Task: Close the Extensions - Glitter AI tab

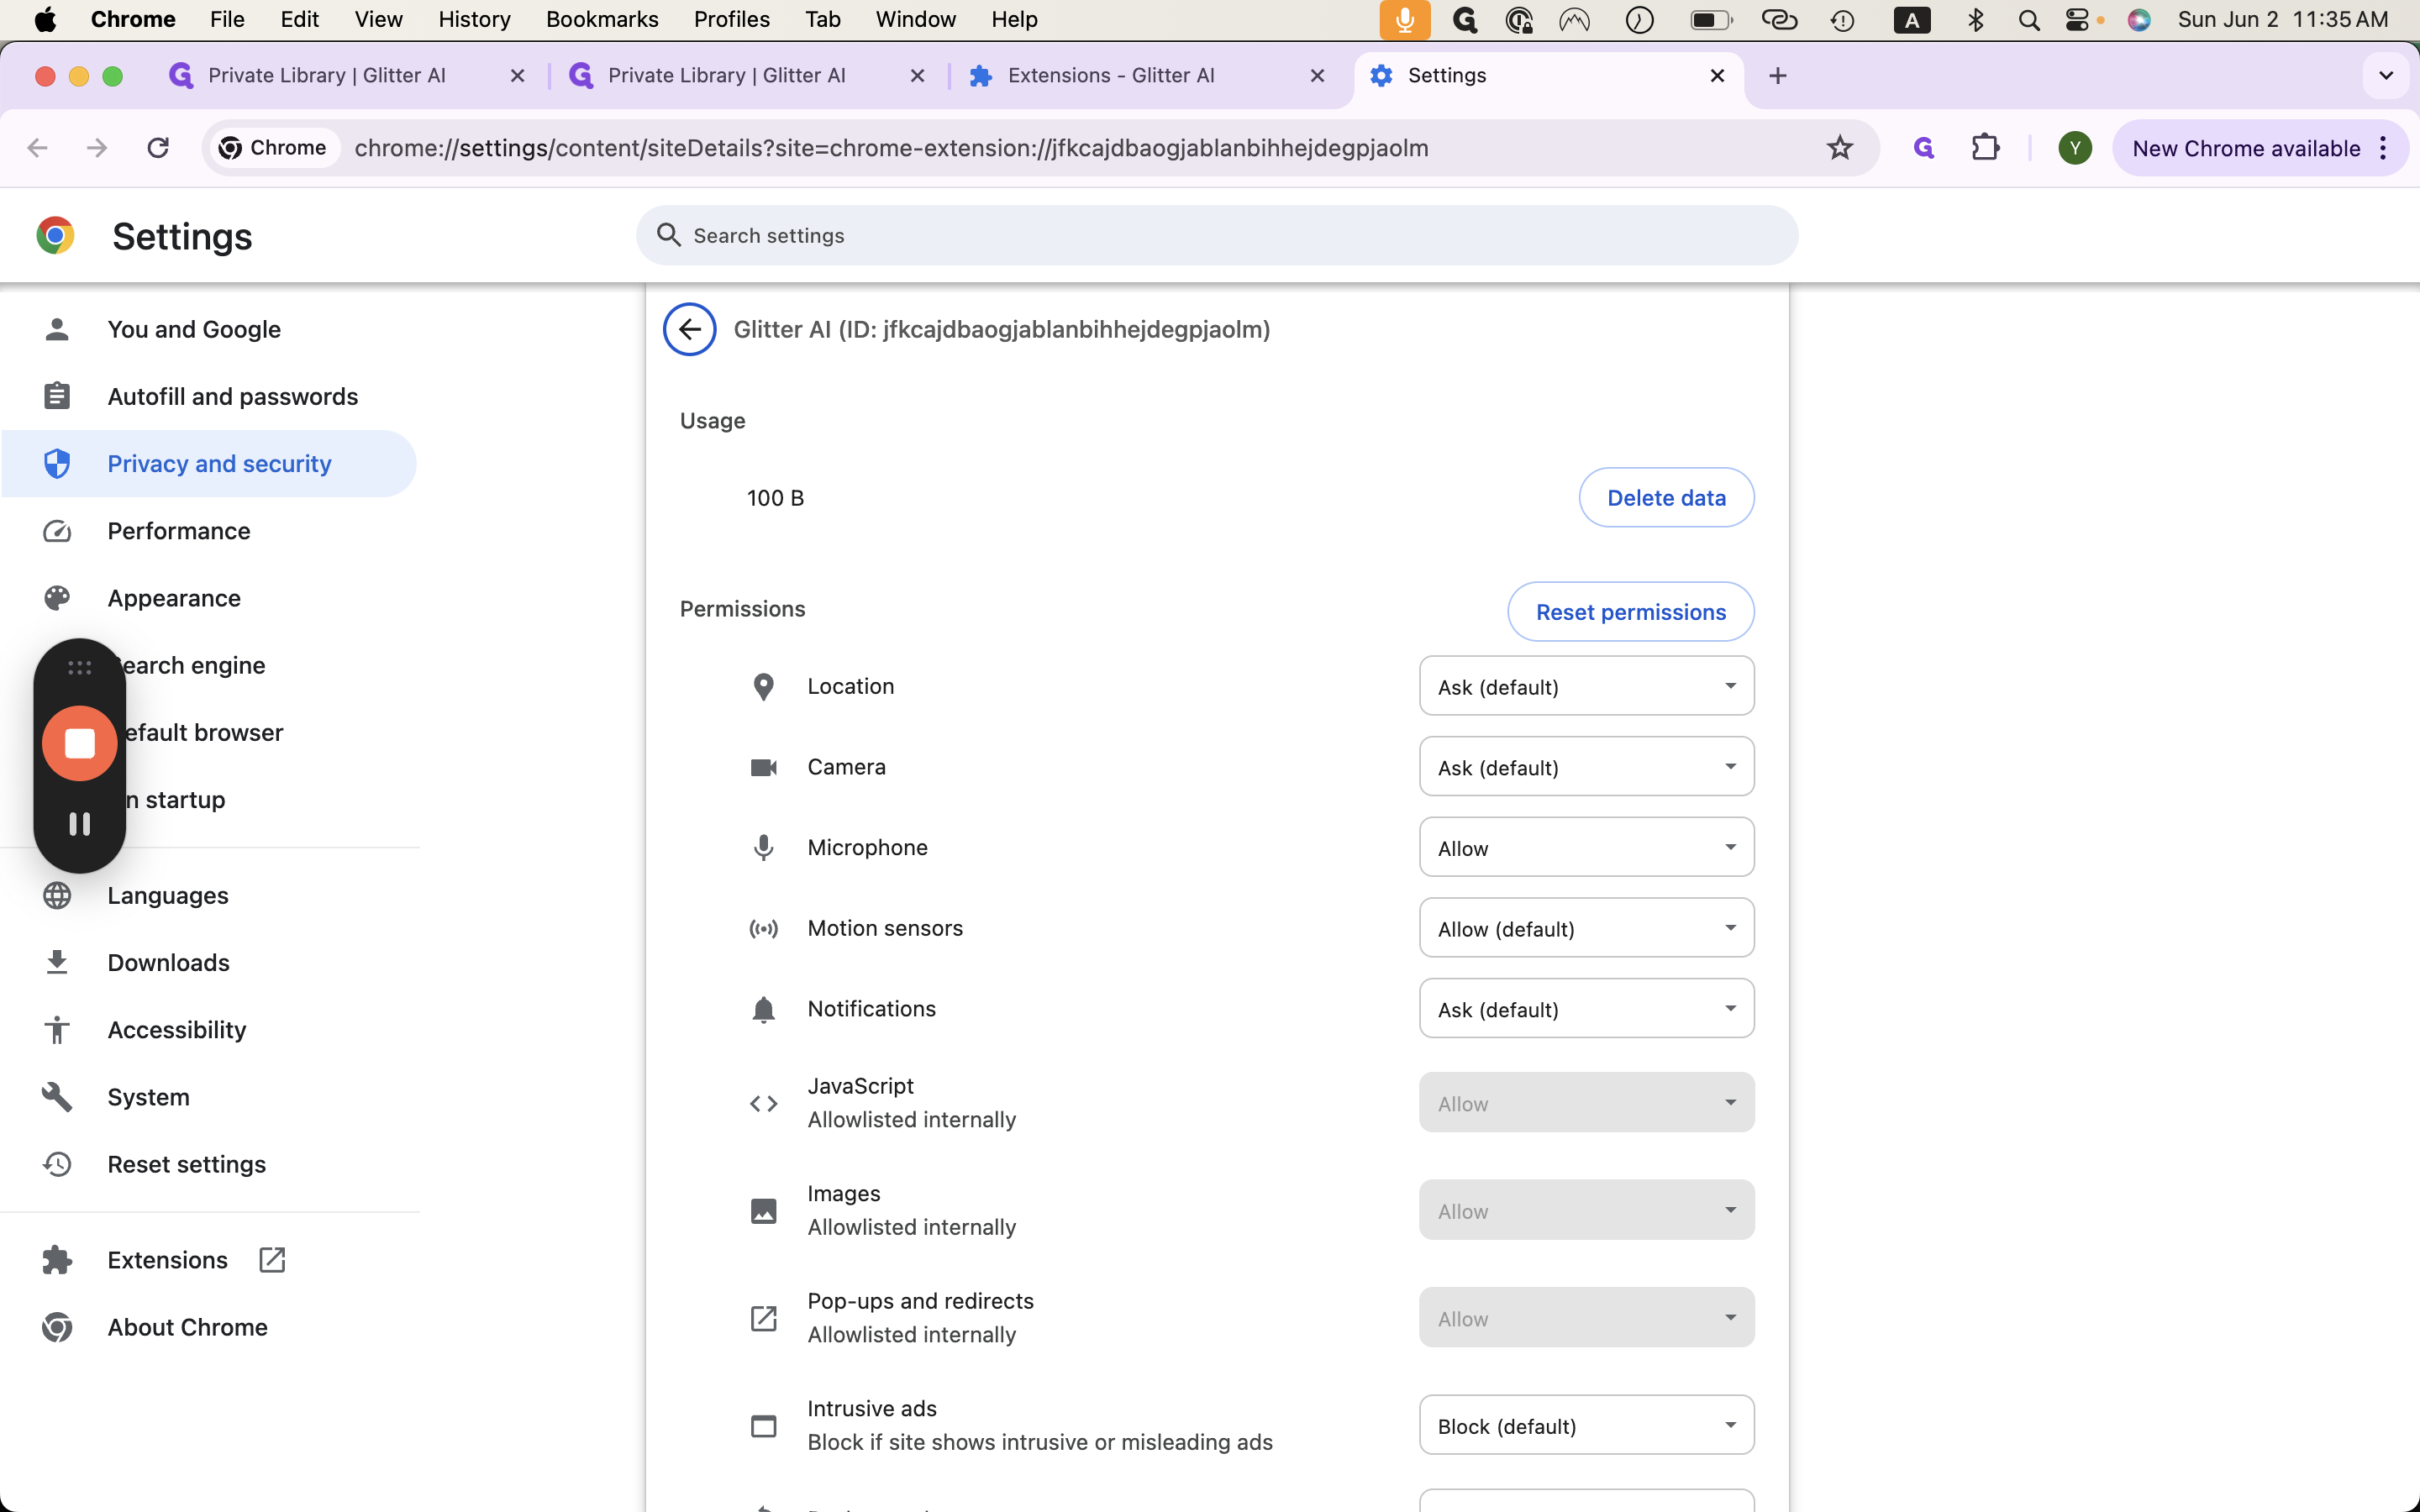Action: [1317, 76]
